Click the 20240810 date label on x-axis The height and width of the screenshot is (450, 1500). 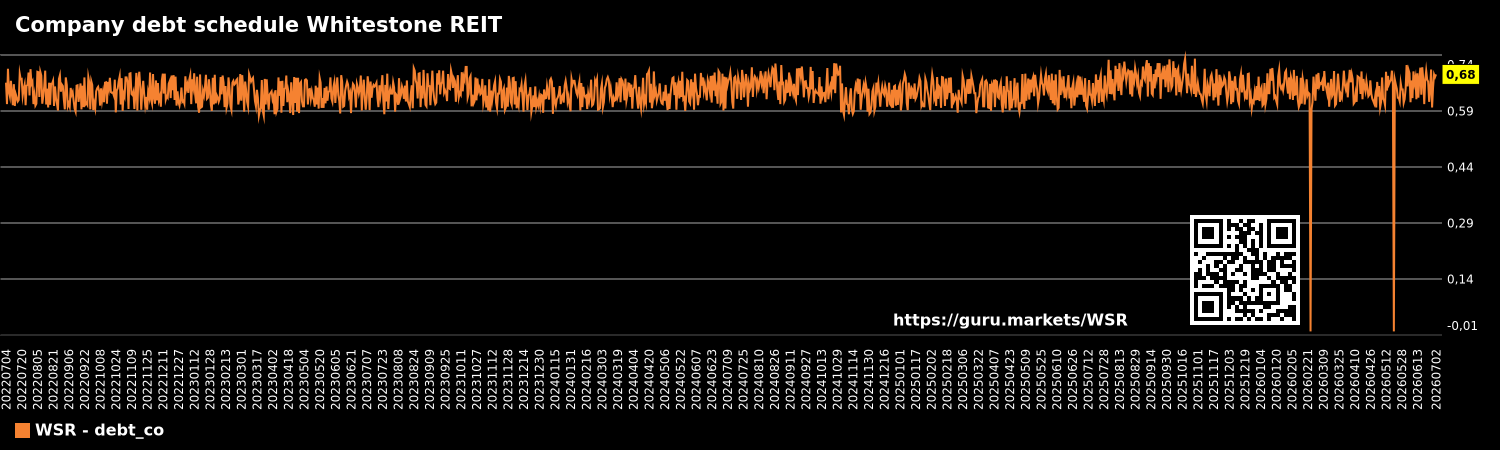(x=761, y=379)
